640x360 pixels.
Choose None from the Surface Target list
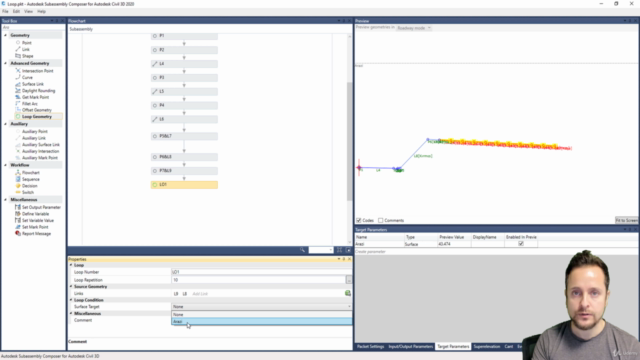261,315
